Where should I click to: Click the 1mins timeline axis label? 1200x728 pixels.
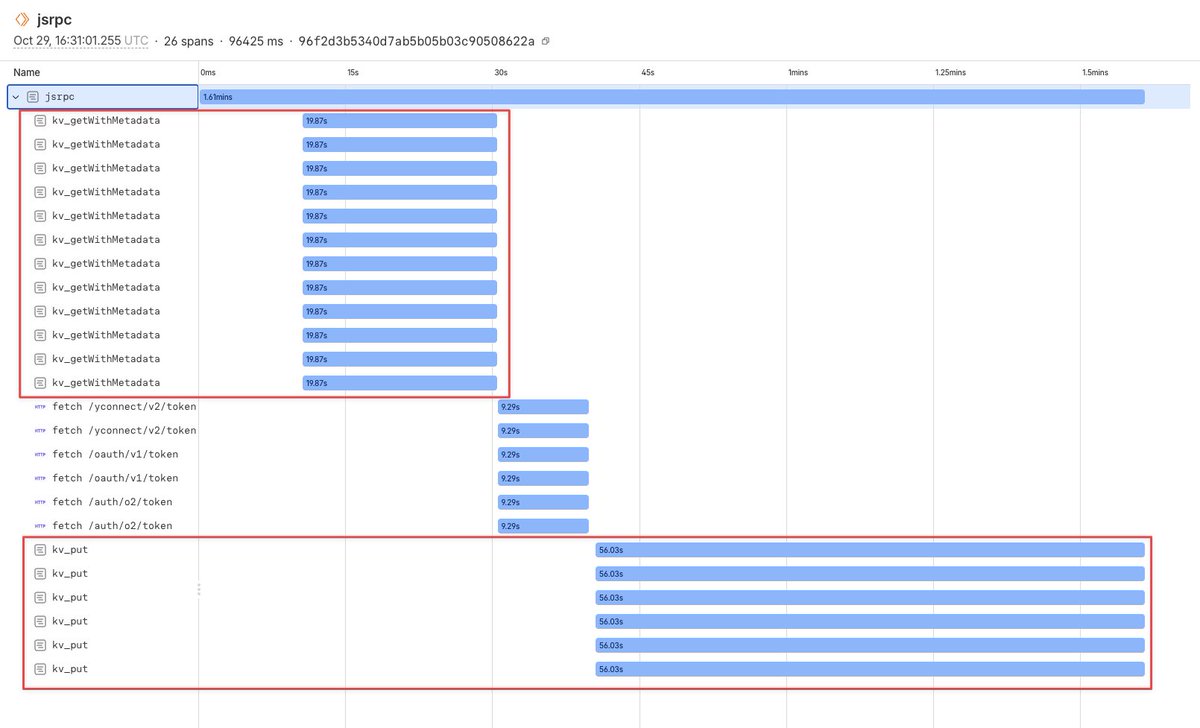pos(797,73)
